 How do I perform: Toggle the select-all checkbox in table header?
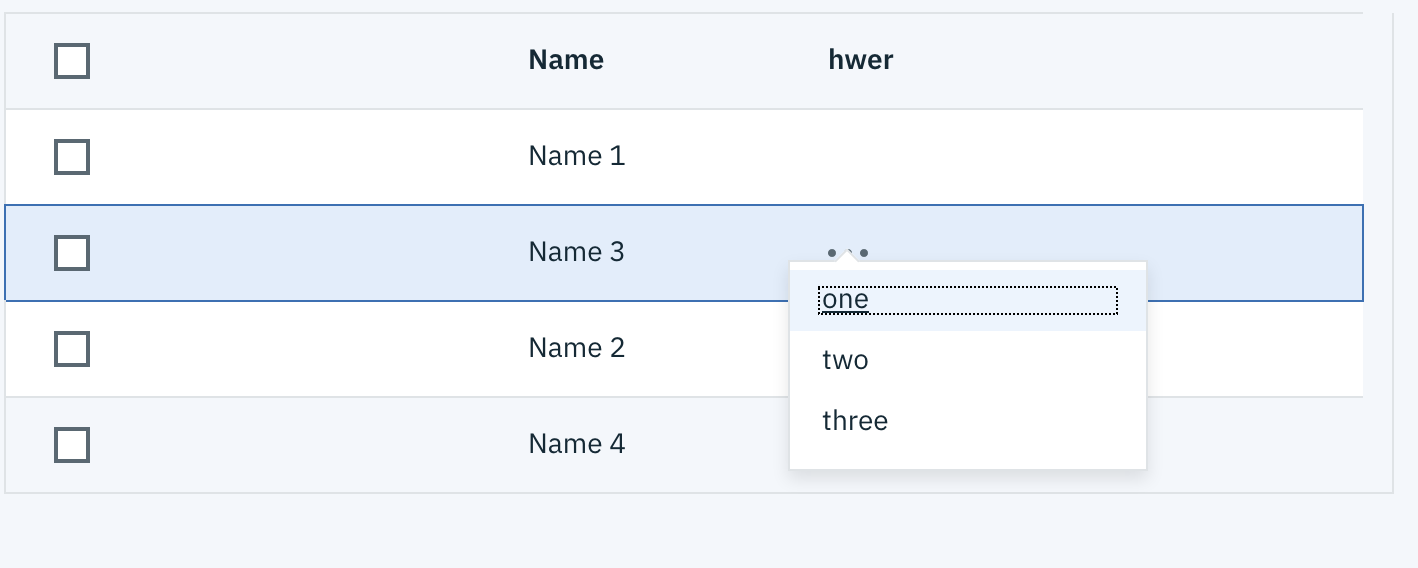point(72,61)
